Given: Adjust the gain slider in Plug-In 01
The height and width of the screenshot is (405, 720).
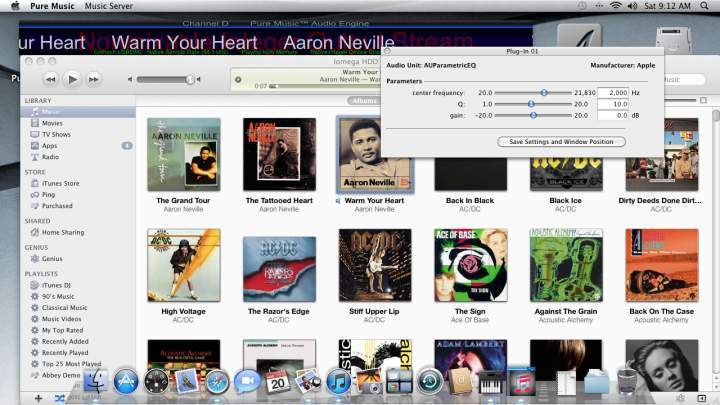Looking at the screenshot, I should click(x=533, y=116).
